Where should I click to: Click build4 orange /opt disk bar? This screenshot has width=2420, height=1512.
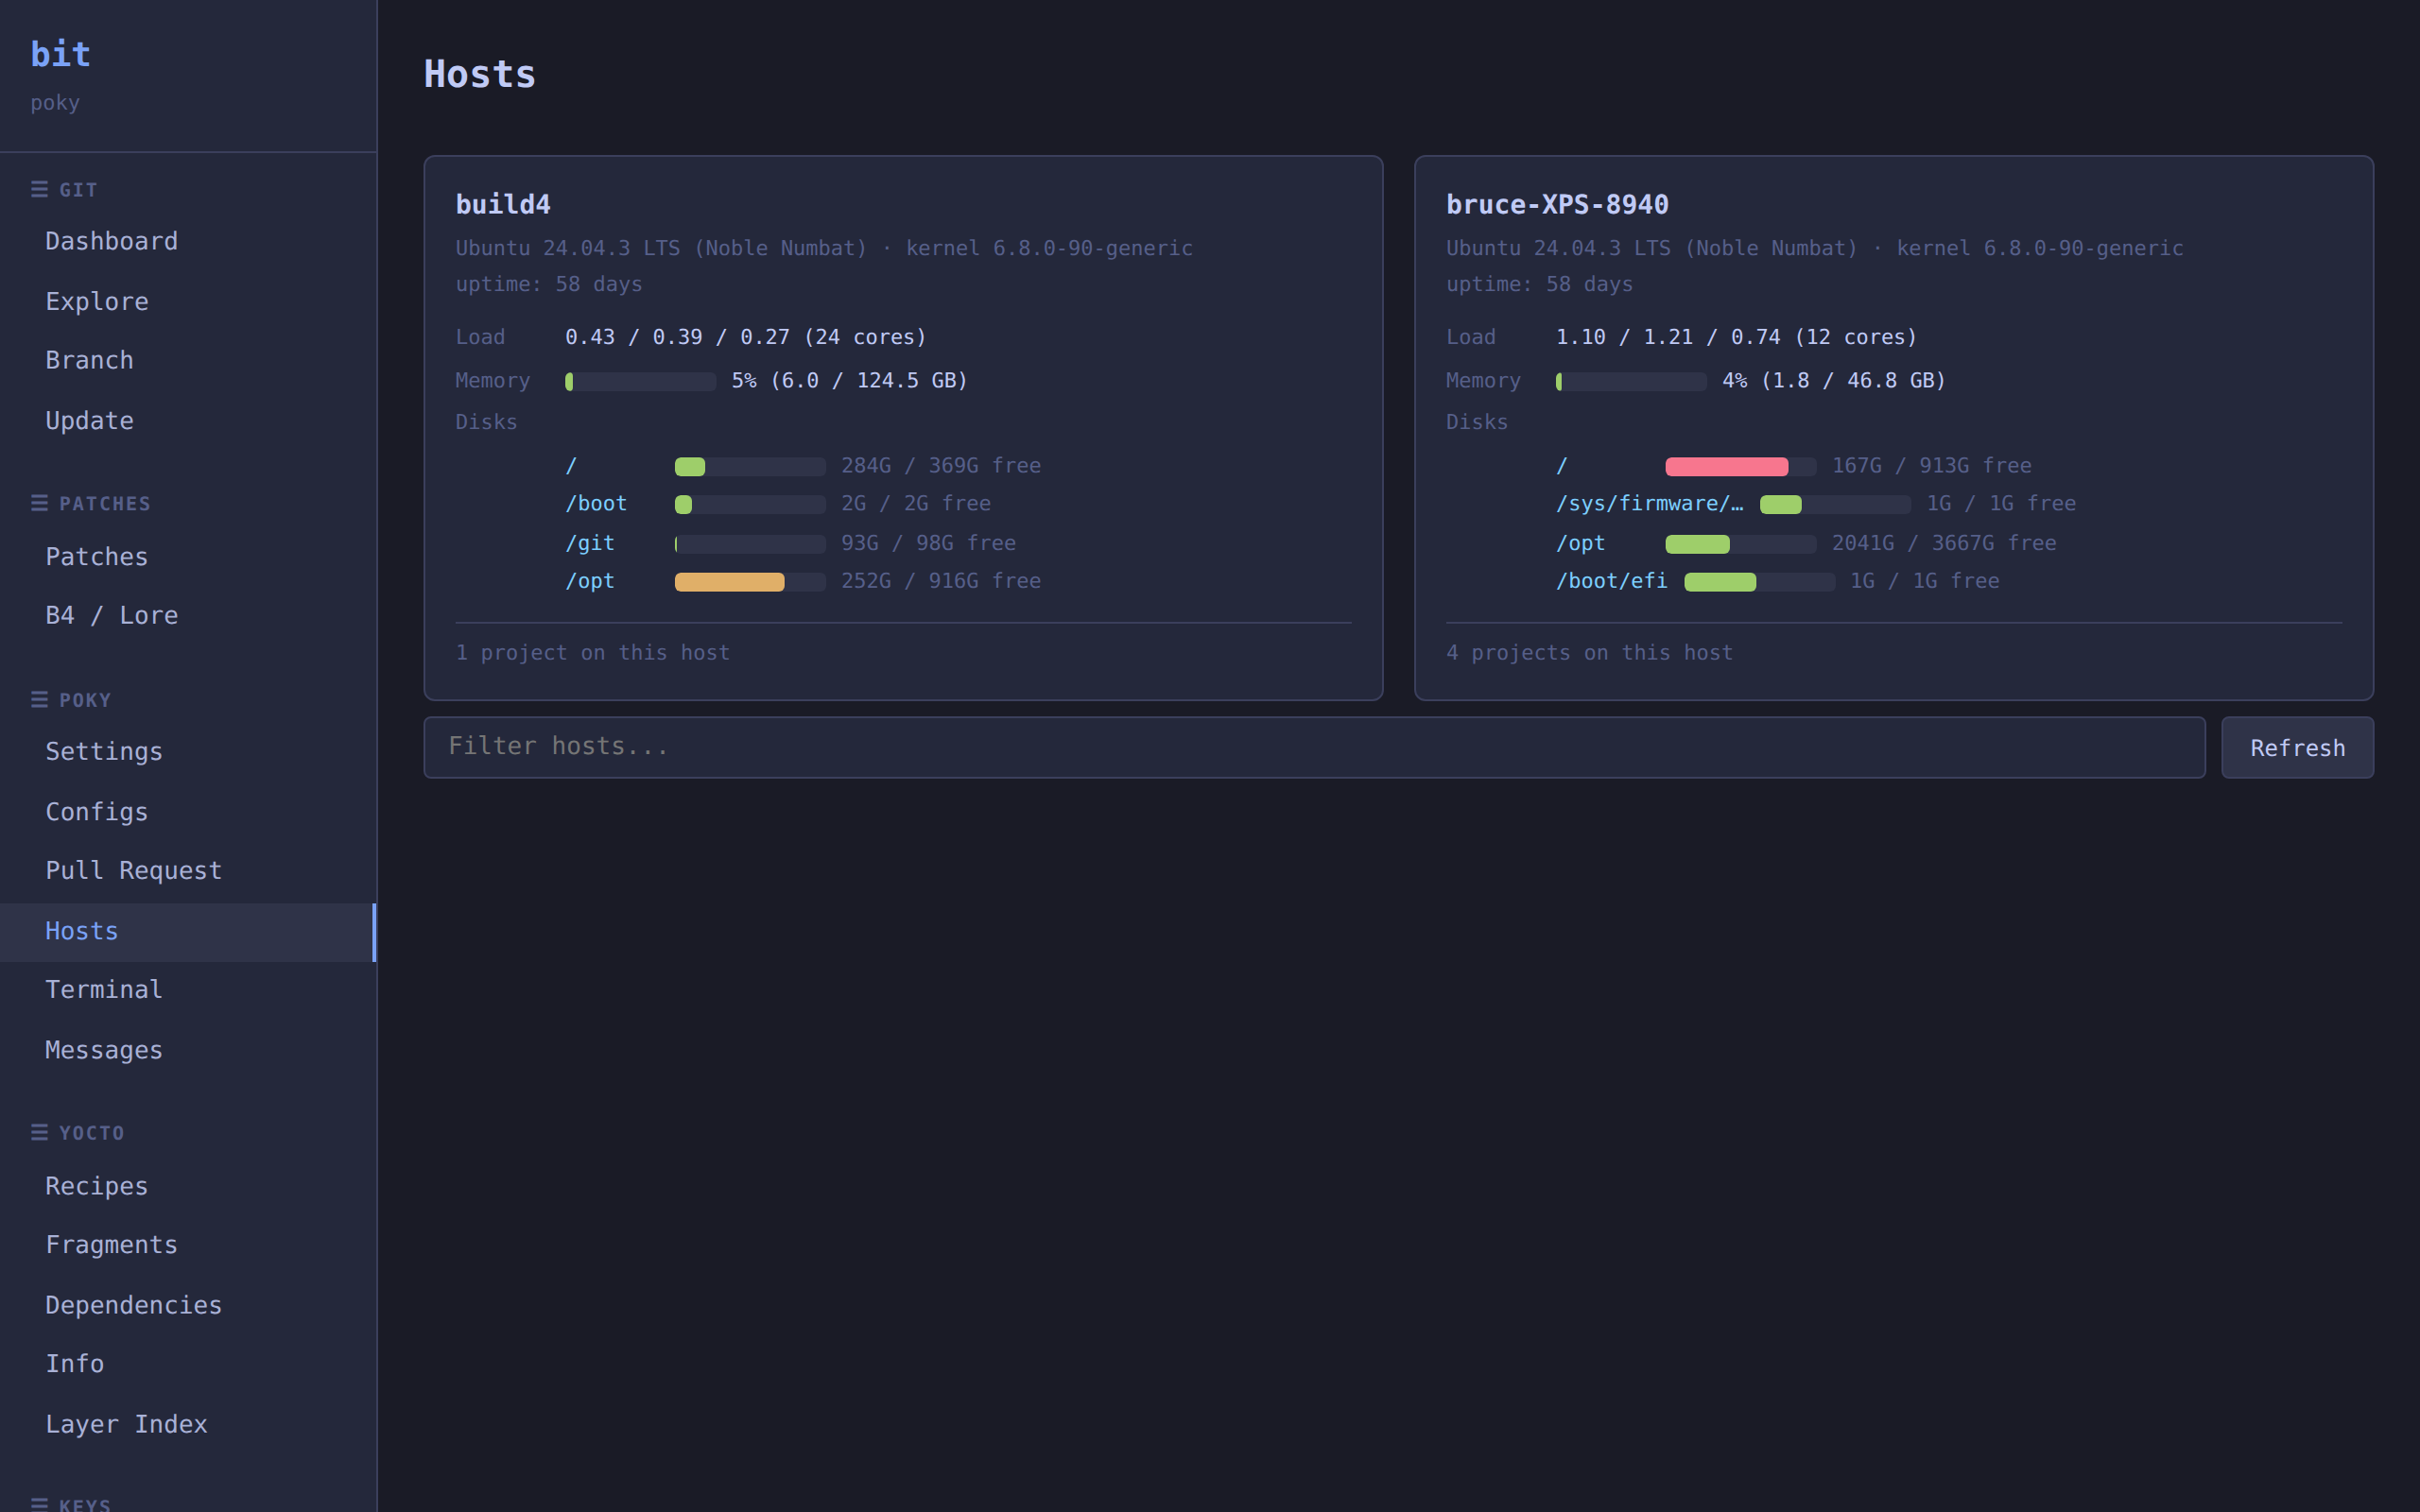[x=750, y=582]
